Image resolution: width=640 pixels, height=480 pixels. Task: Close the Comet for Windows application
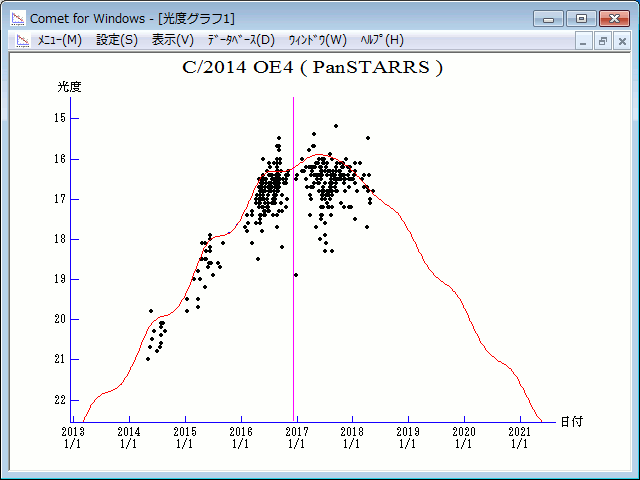614,17
